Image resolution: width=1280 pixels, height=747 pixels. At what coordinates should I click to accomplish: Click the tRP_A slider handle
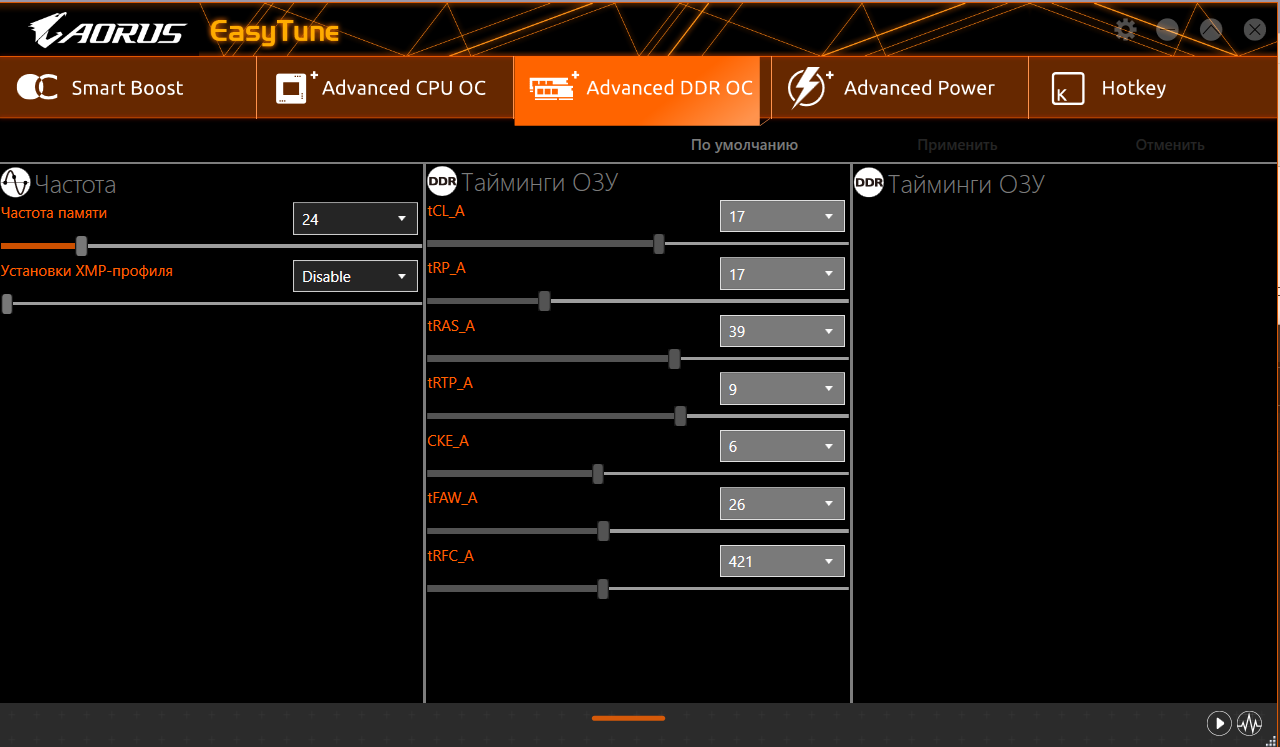click(x=544, y=301)
